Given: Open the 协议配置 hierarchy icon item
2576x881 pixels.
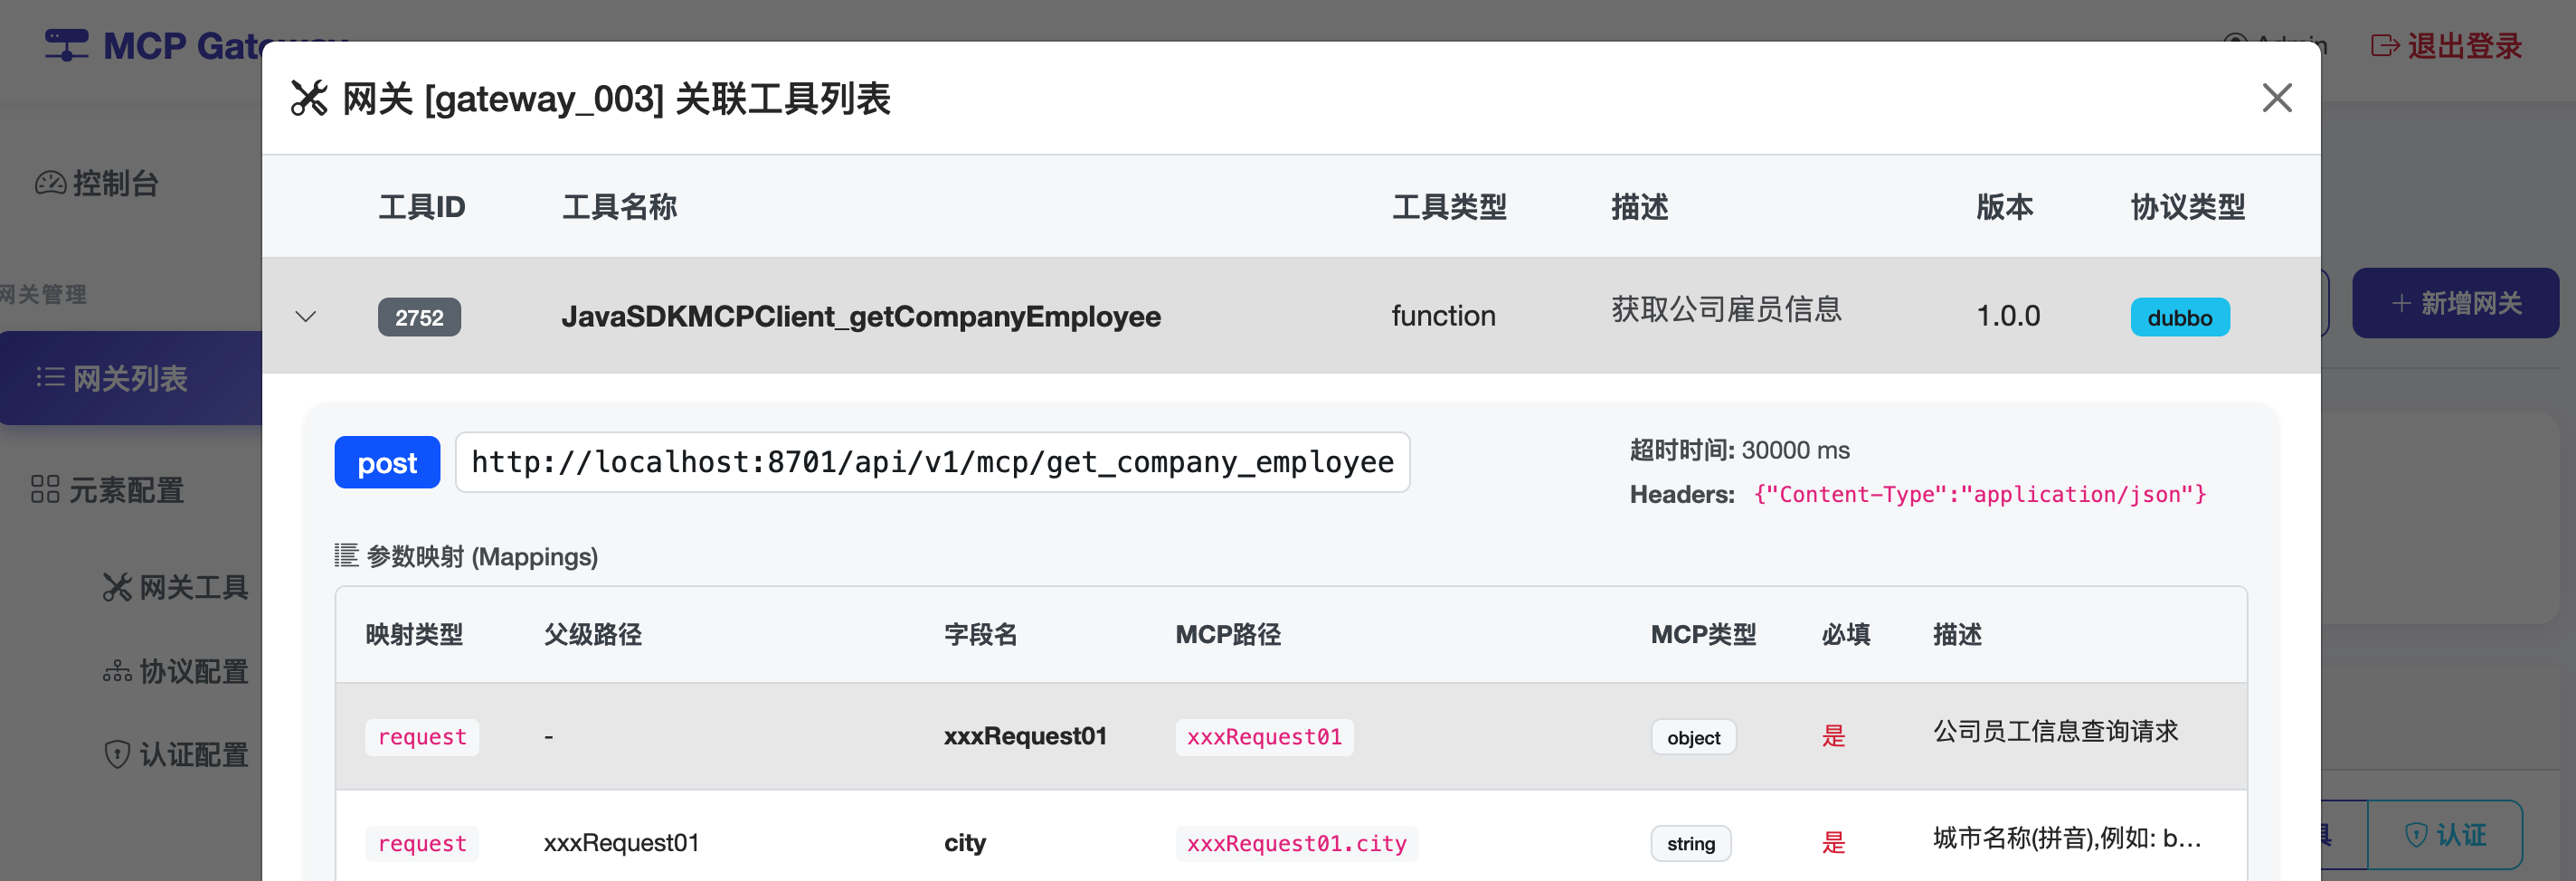Looking at the screenshot, I should 117,671.
